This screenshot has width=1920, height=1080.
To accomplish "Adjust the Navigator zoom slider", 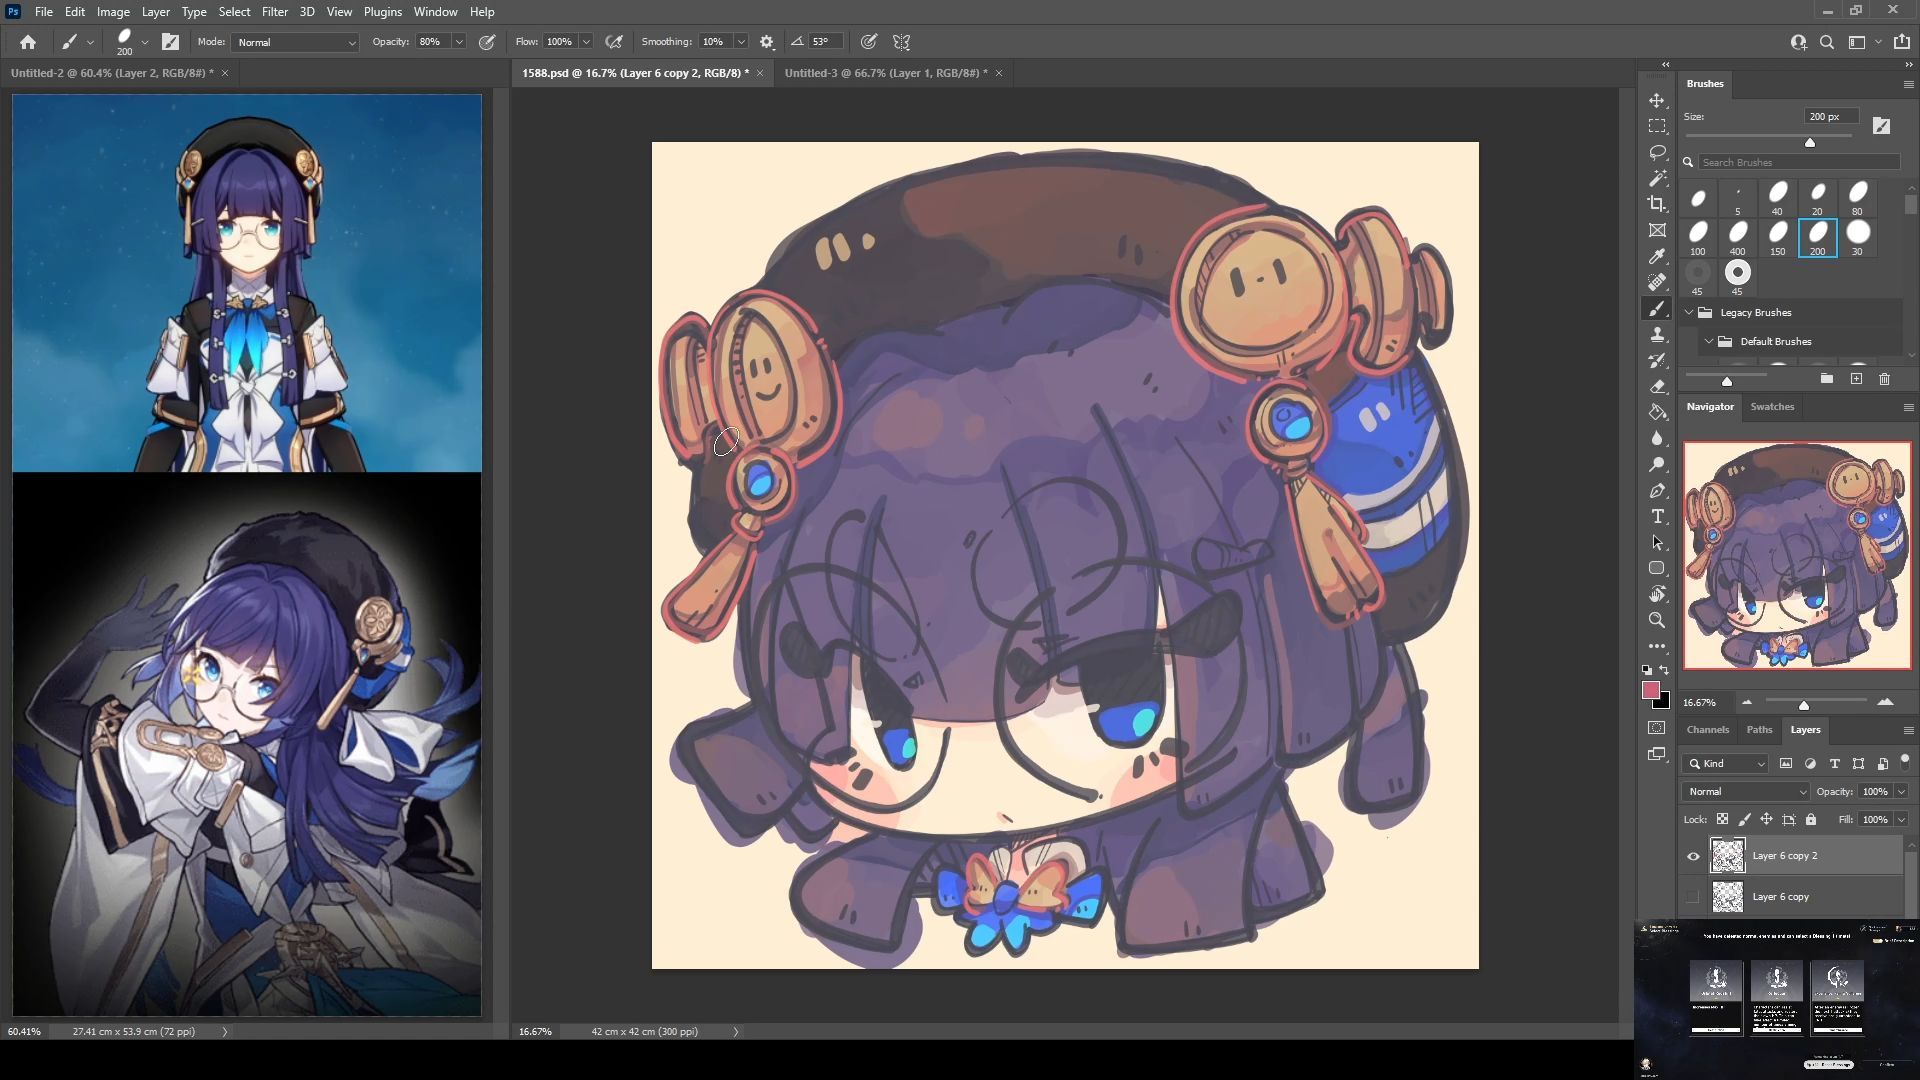I will [x=1804, y=705].
